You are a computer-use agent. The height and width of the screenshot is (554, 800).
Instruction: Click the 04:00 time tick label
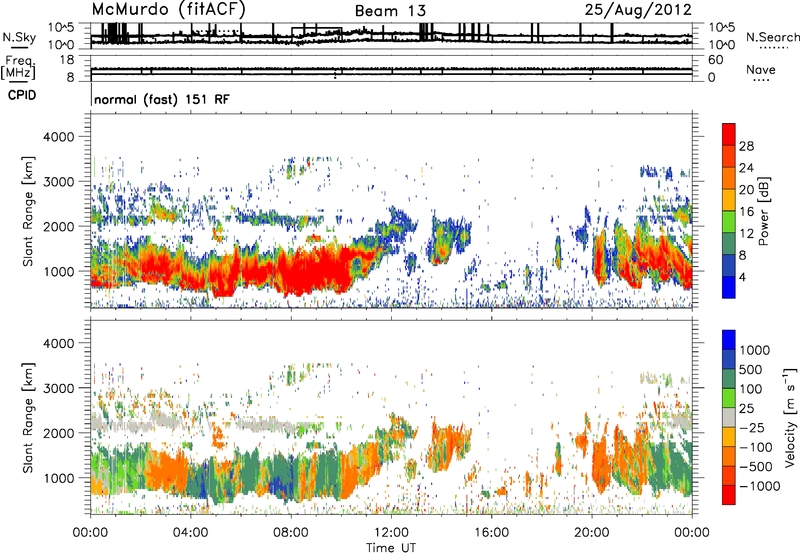click(x=190, y=533)
